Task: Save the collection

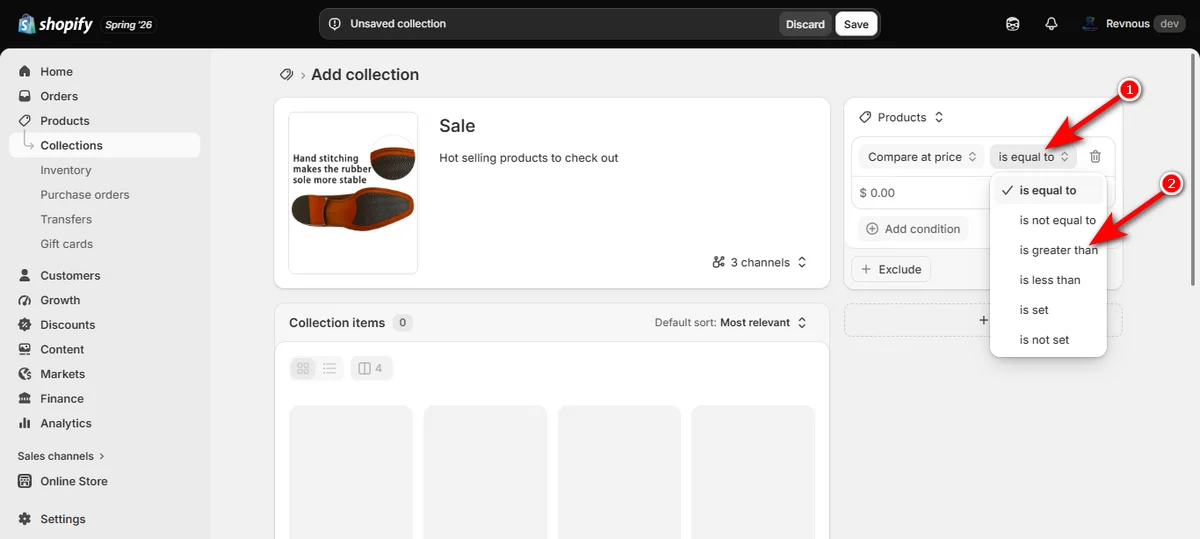Action: tap(856, 24)
